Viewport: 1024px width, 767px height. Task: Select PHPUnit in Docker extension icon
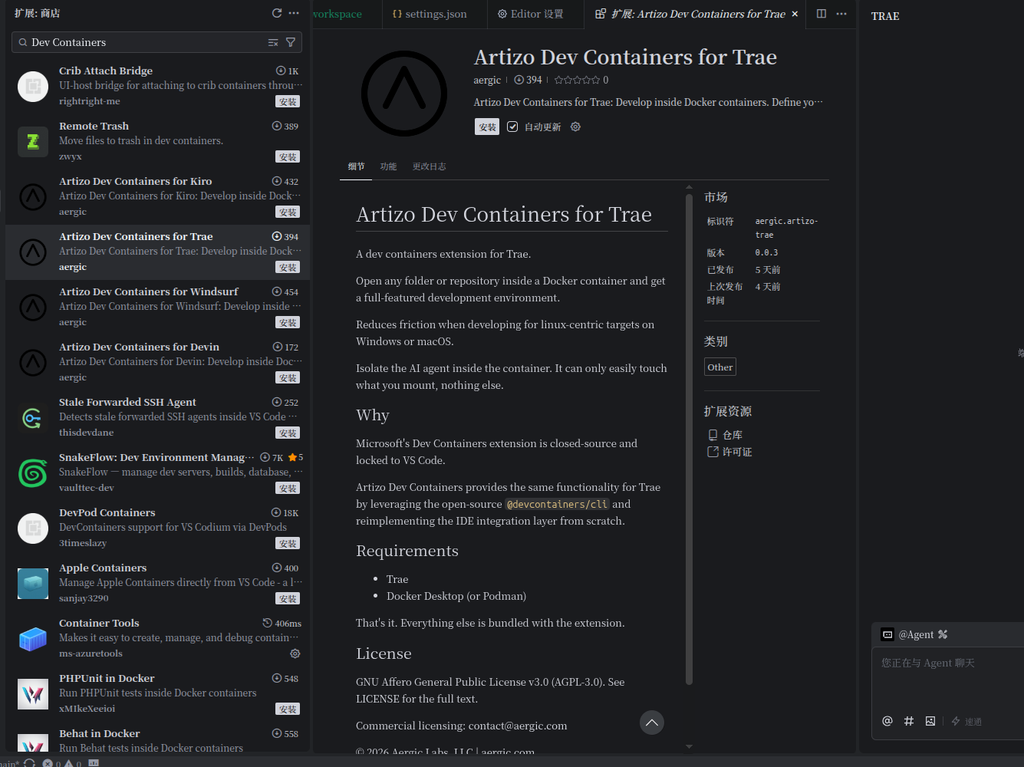33,694
